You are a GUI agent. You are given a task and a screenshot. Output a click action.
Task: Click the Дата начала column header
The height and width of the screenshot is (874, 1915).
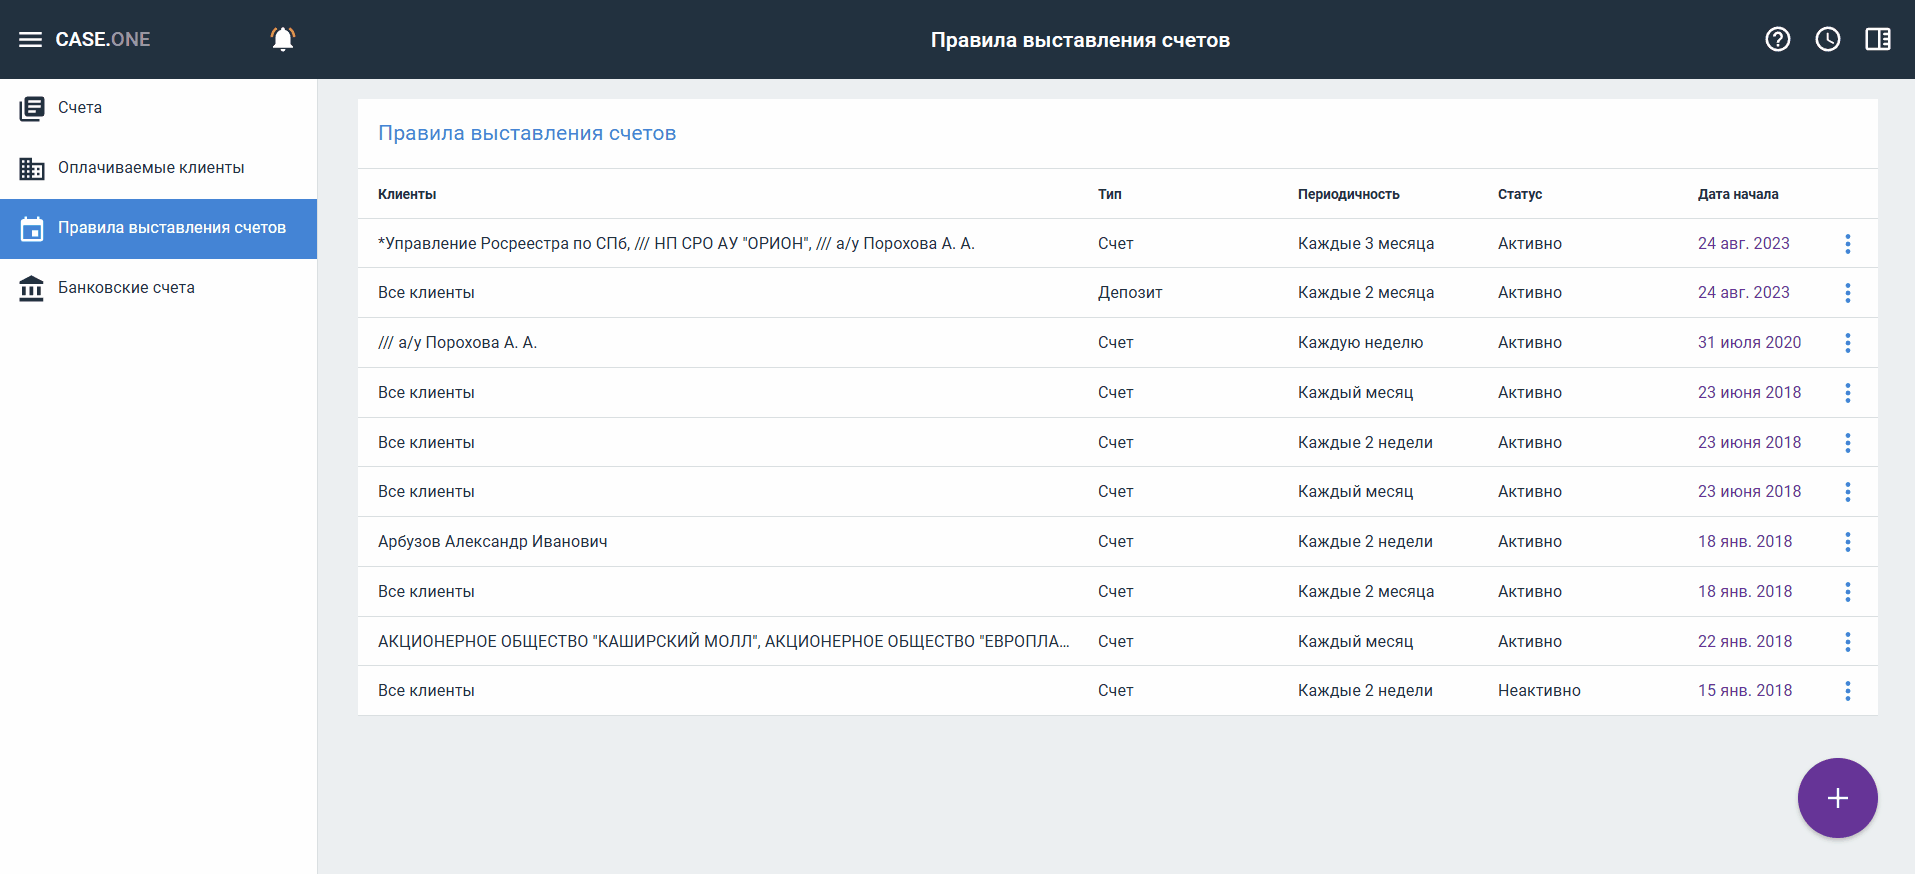click(1737, 194)
